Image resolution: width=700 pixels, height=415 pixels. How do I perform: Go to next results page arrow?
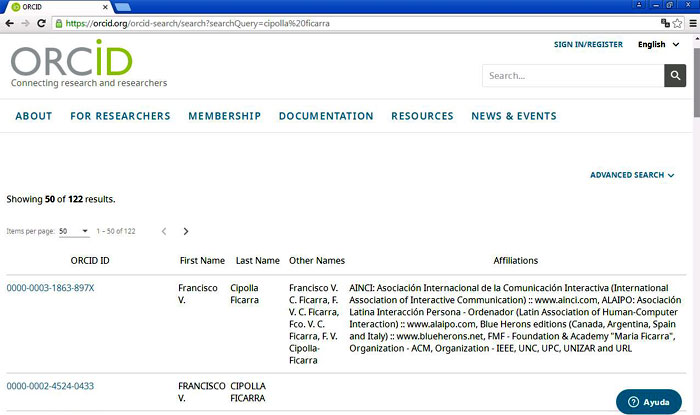pyautogui.click(x=186, y=231)
